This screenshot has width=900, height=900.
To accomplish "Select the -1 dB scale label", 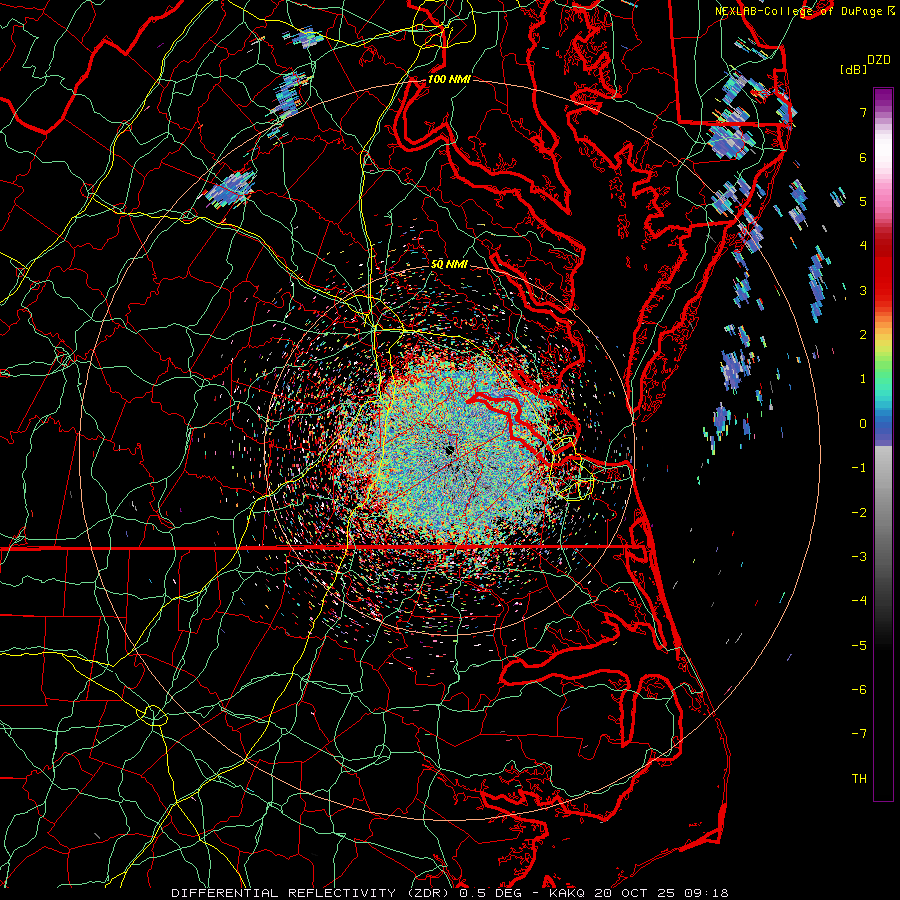I will [859, 468].
